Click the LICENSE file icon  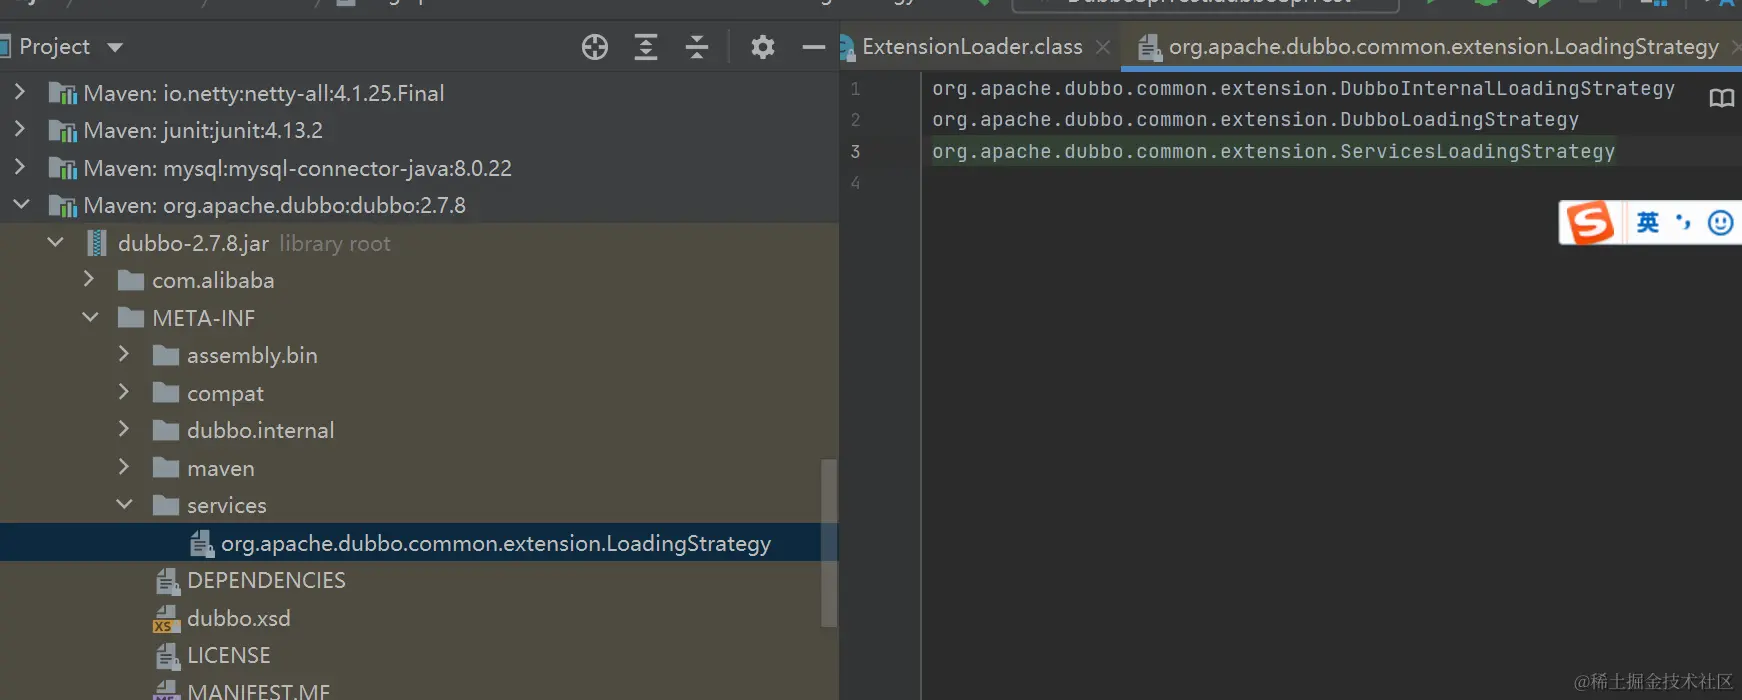166,655
